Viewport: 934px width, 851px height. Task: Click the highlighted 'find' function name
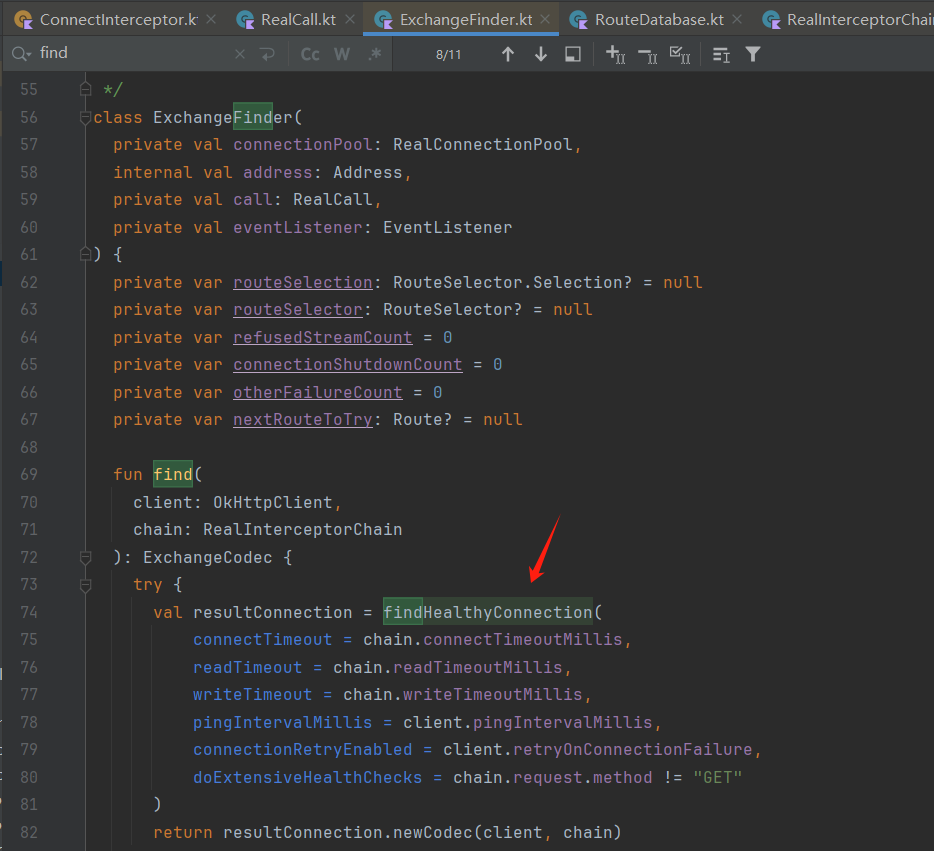pyautogui.click(x=173, y=475)
